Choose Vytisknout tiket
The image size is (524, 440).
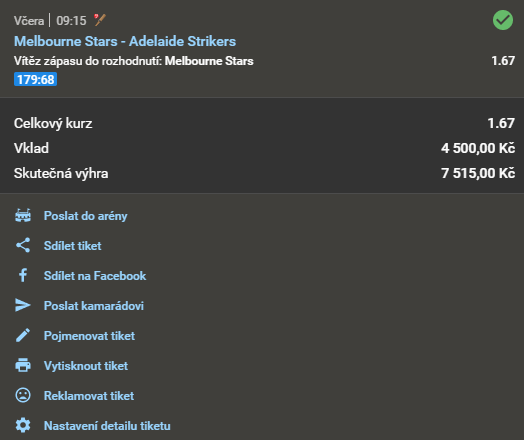tap(86, 366)
